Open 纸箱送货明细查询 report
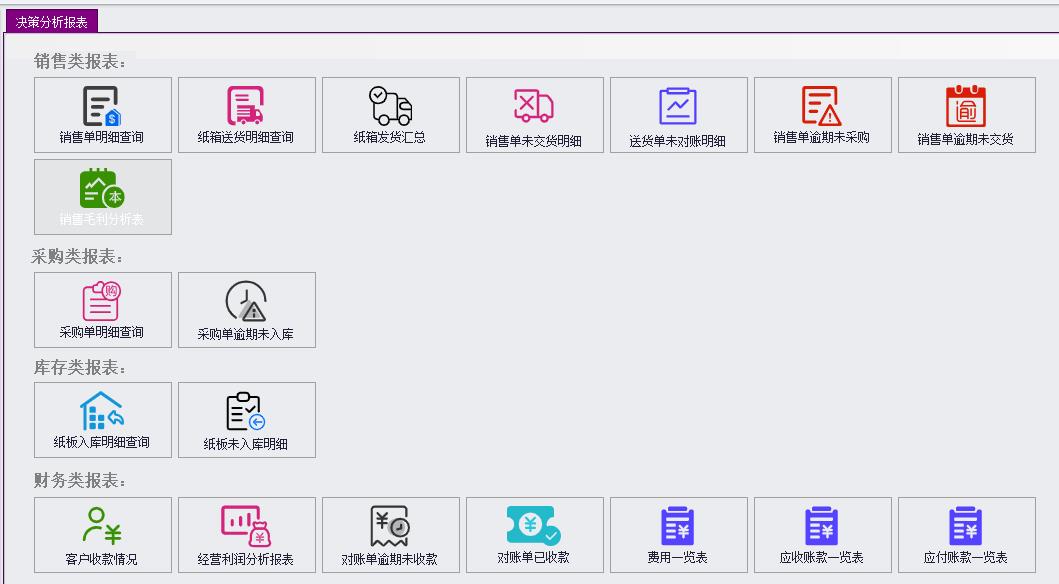Screen dimensions: 1059x584 tap(247, 114)
